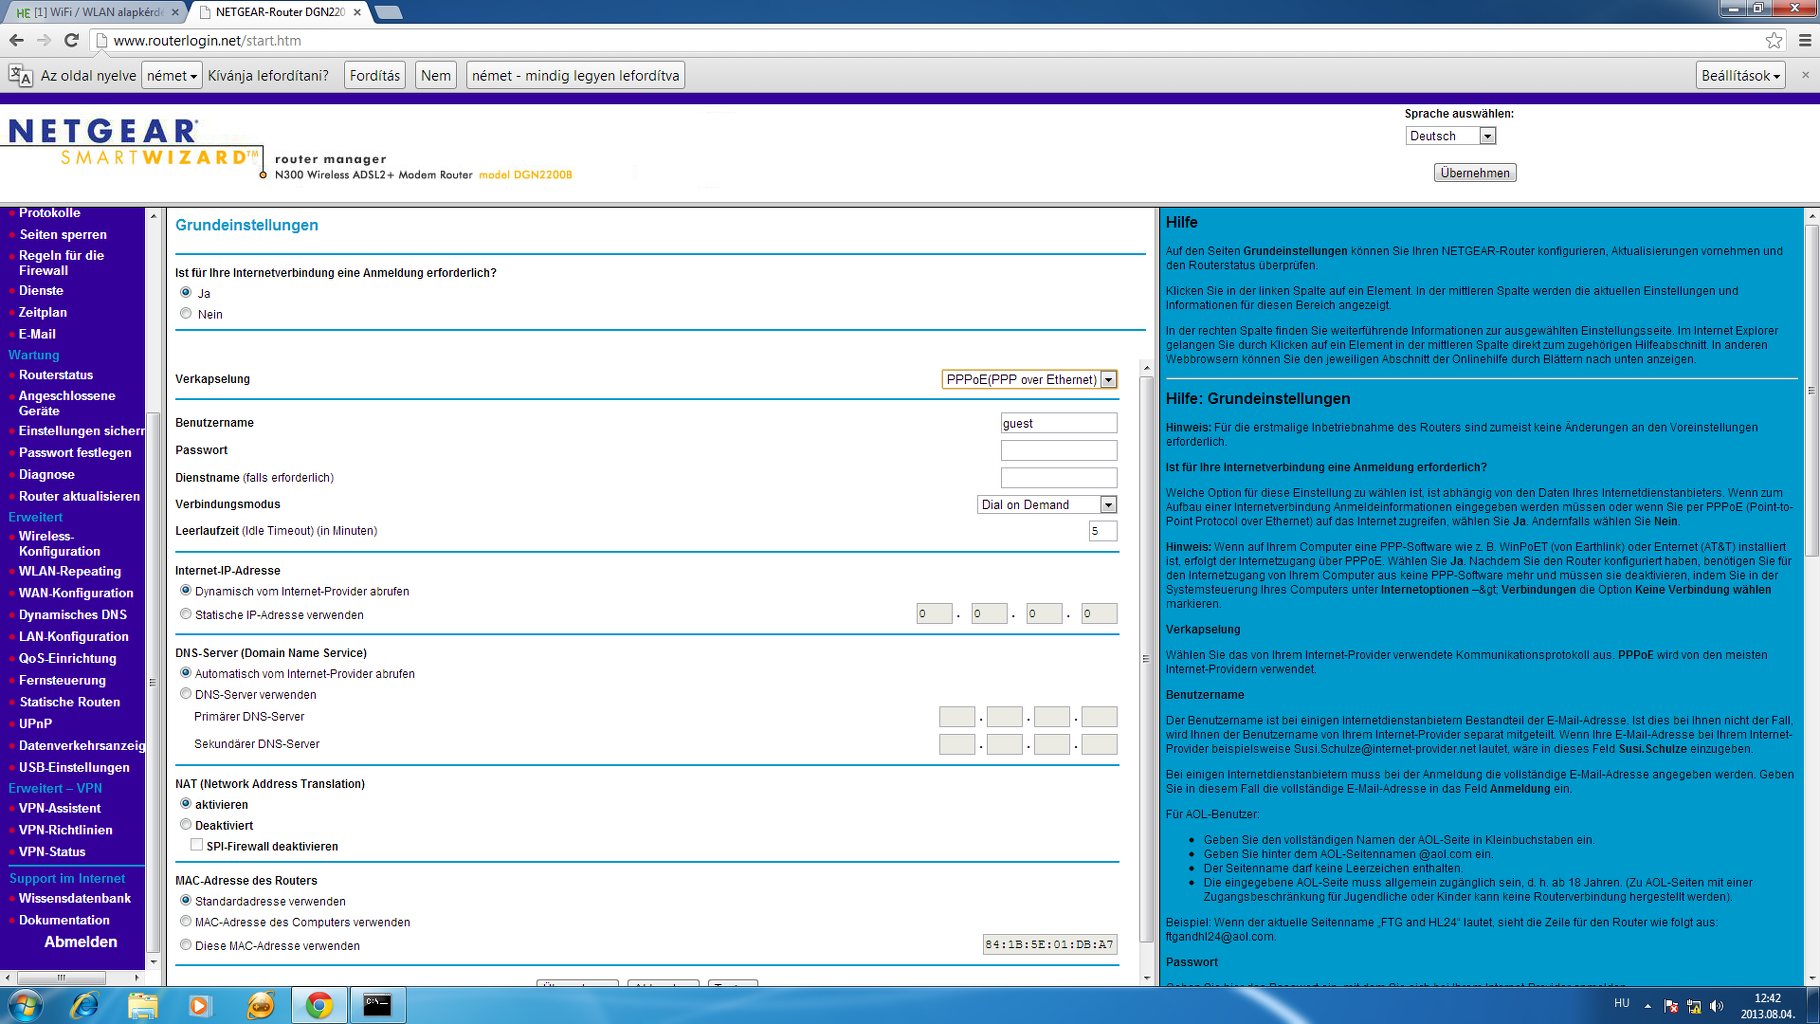Focus the Passwort input field

pyautogui.click(x=1059, y=450)
